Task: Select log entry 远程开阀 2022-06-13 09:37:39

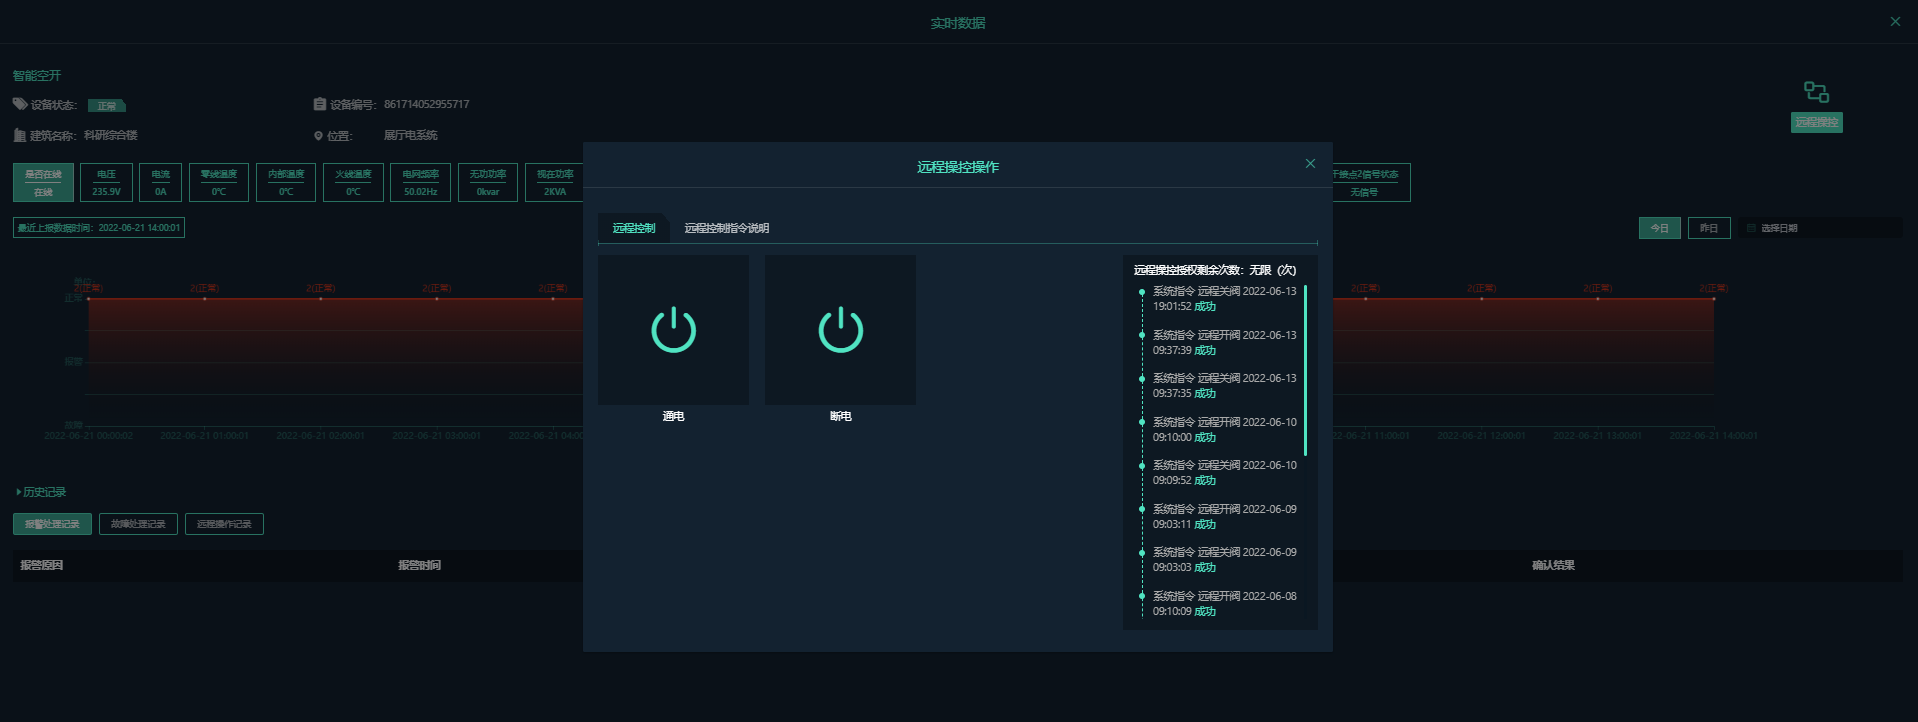Action: click(x=1224, y=342)
